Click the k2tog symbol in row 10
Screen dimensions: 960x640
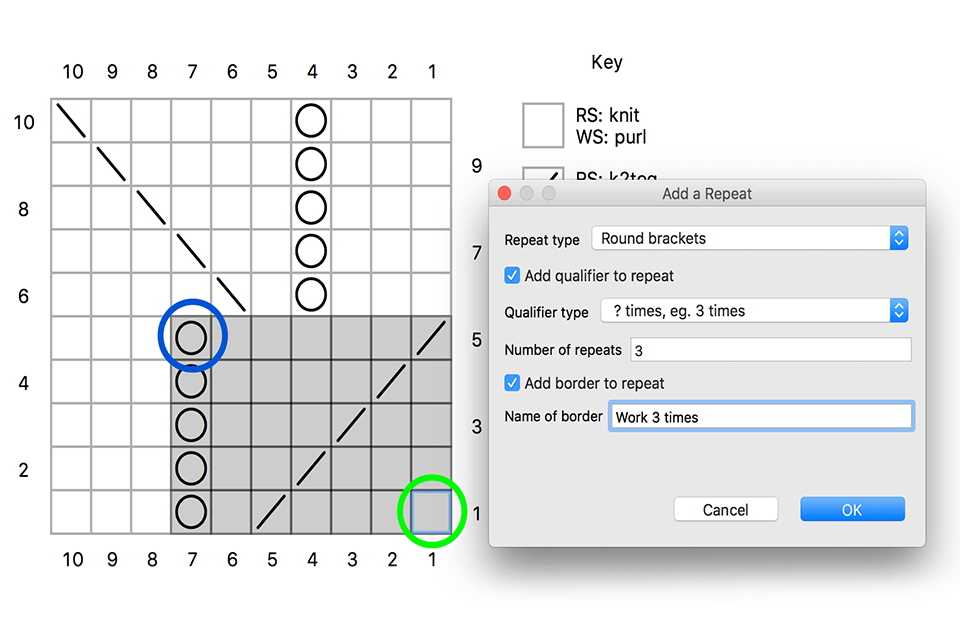pos(72,121)
